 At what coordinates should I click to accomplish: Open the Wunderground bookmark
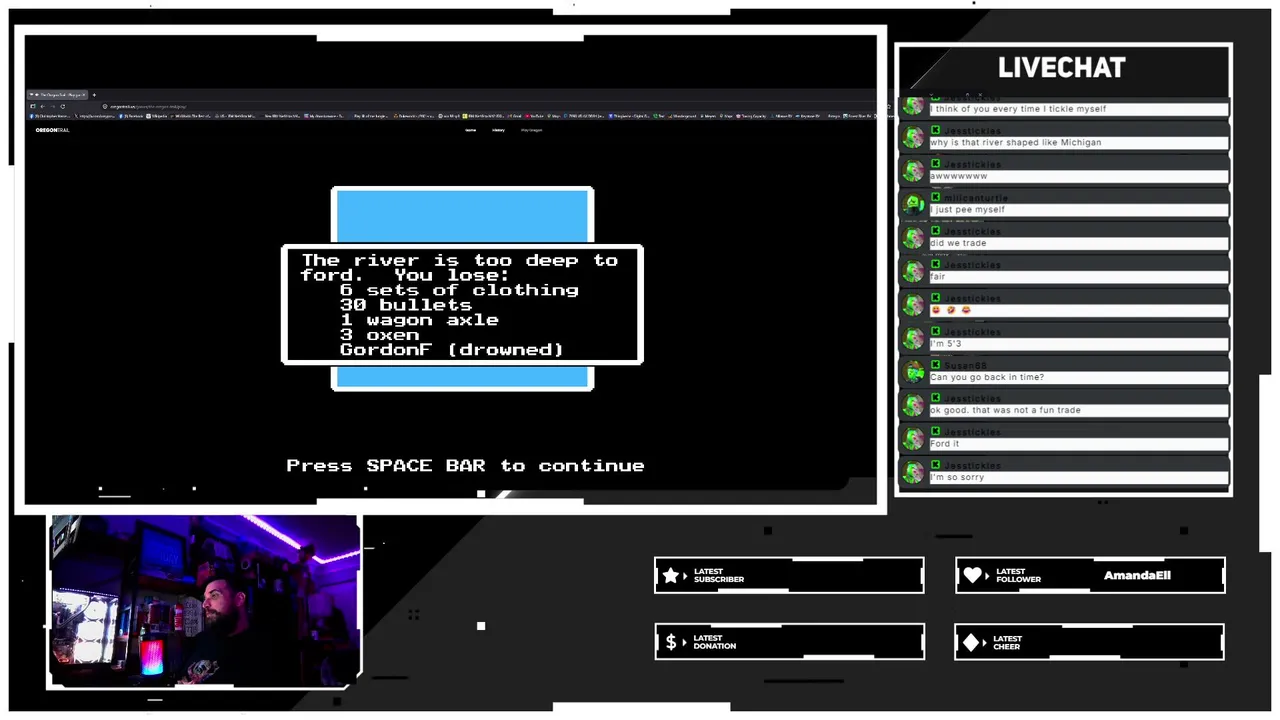tap(684, 116)
